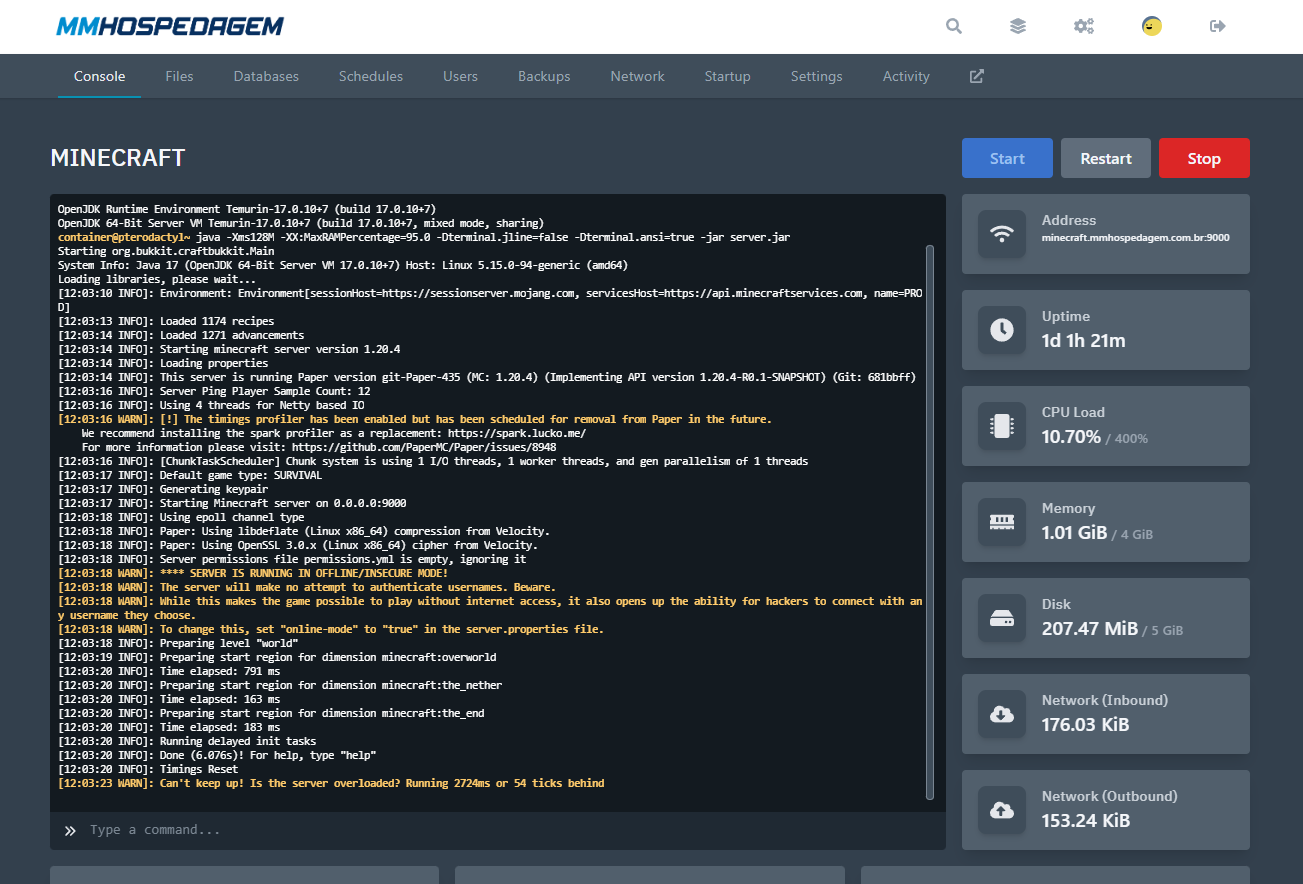Open the Users tab
Image resolution: width=1303 pixels, height=884 pixels.
click(x=460, y=76)
